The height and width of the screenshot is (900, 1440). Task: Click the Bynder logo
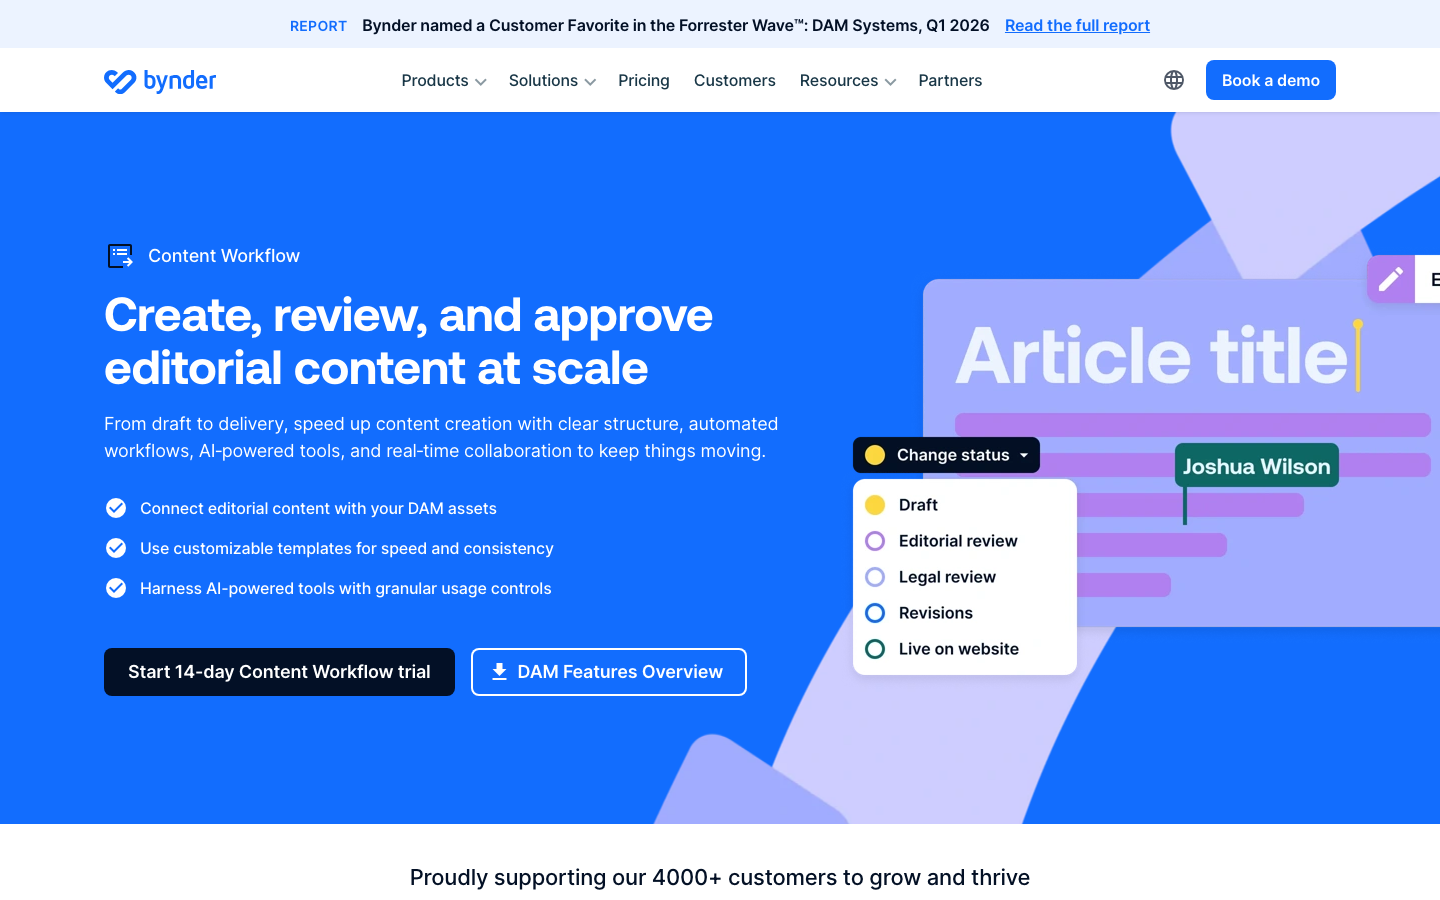click(160, 80)
